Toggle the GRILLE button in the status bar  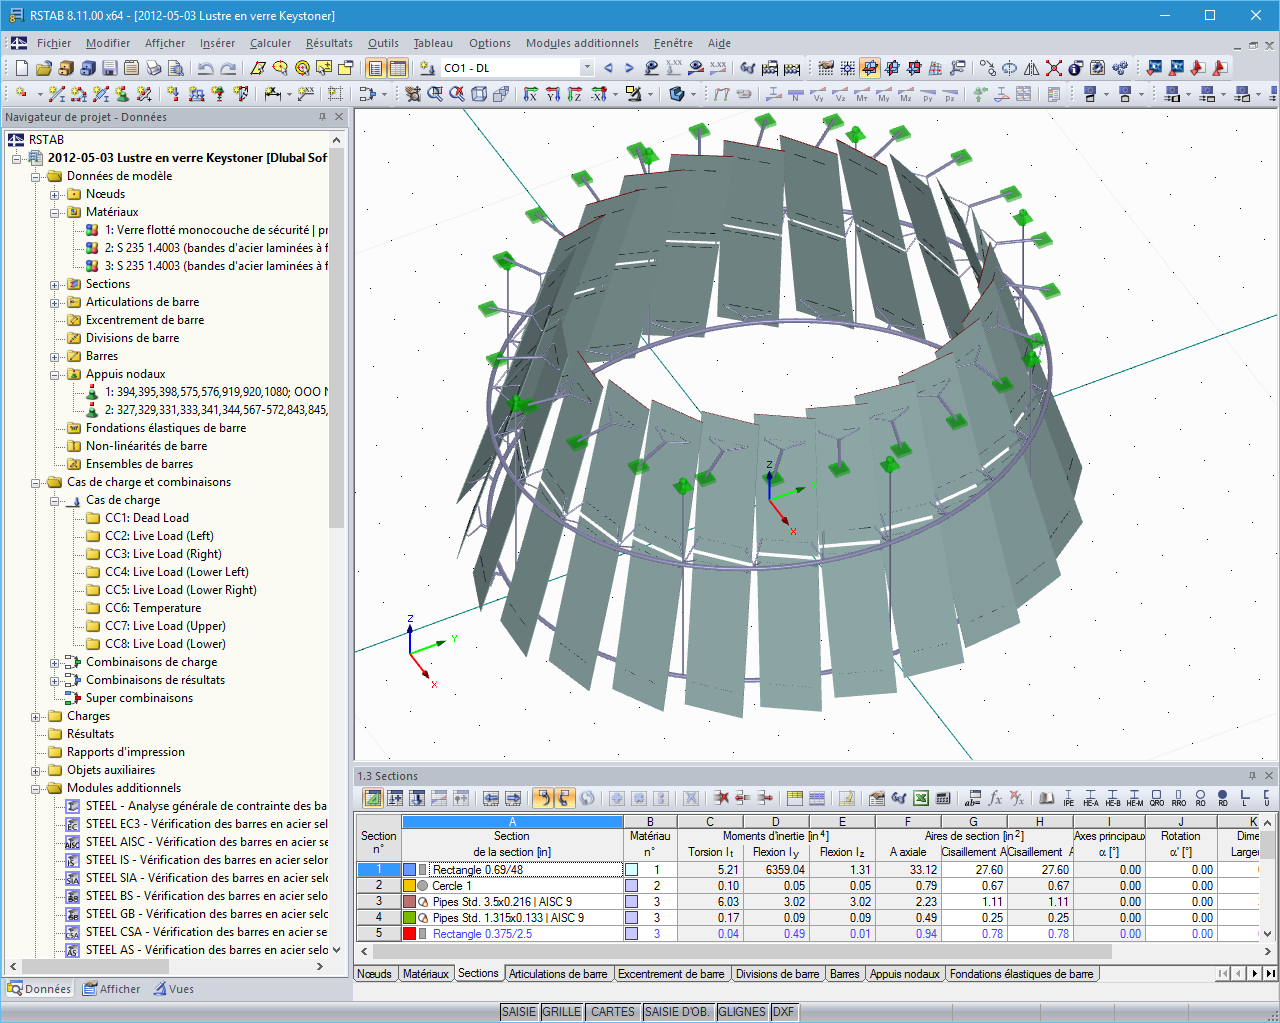pyautogui.click(x=562, y=1012)
